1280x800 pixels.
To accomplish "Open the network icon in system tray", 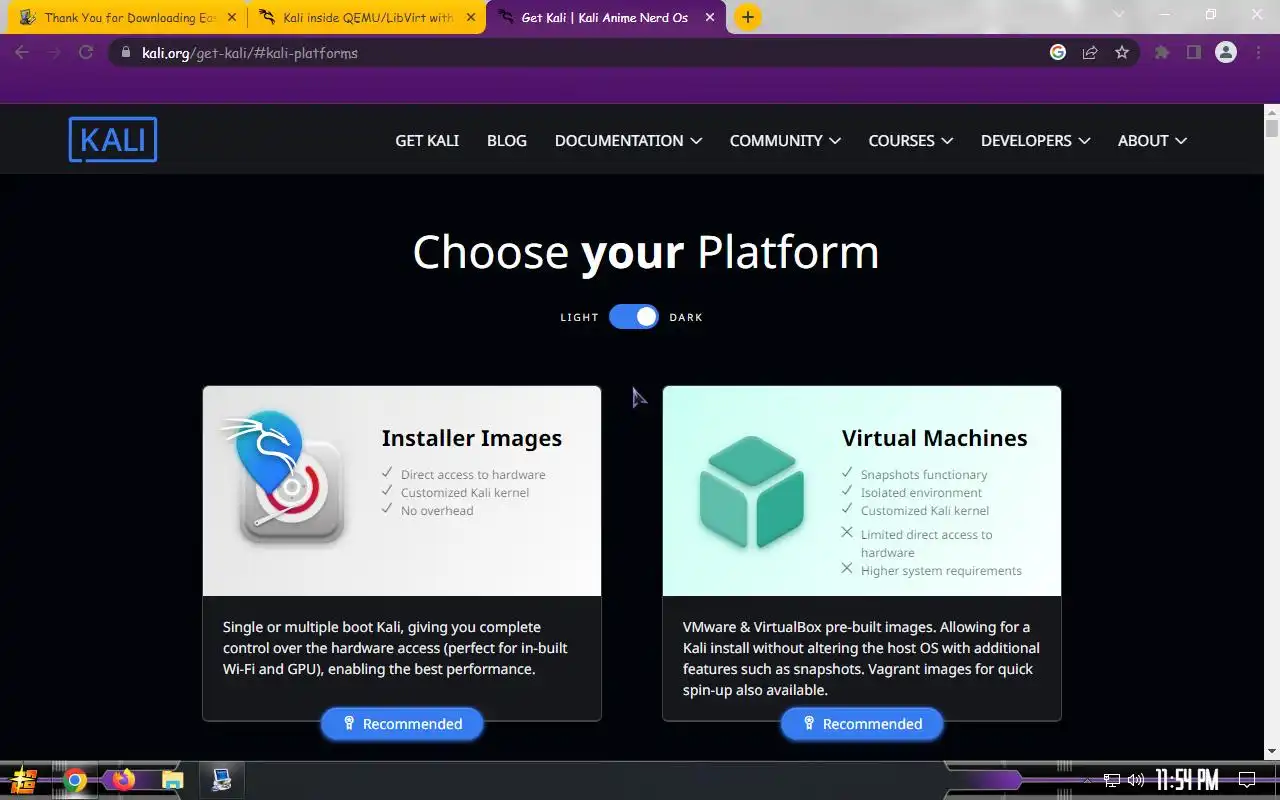I will coord(1112,780).
